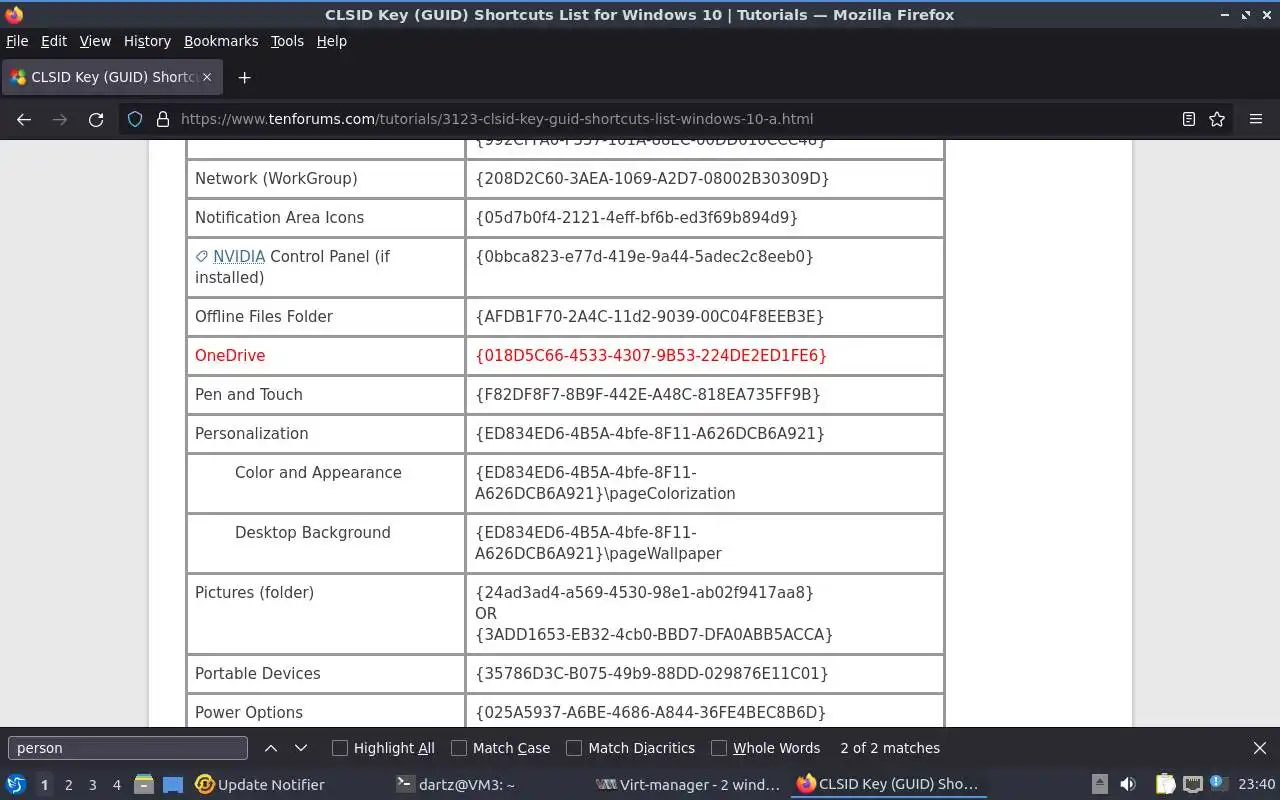Image resolution: width=1280 pixels, height=800 pixels.
Task: Click the removable media eject tray icon
Action: click(x=1100, y=785)
